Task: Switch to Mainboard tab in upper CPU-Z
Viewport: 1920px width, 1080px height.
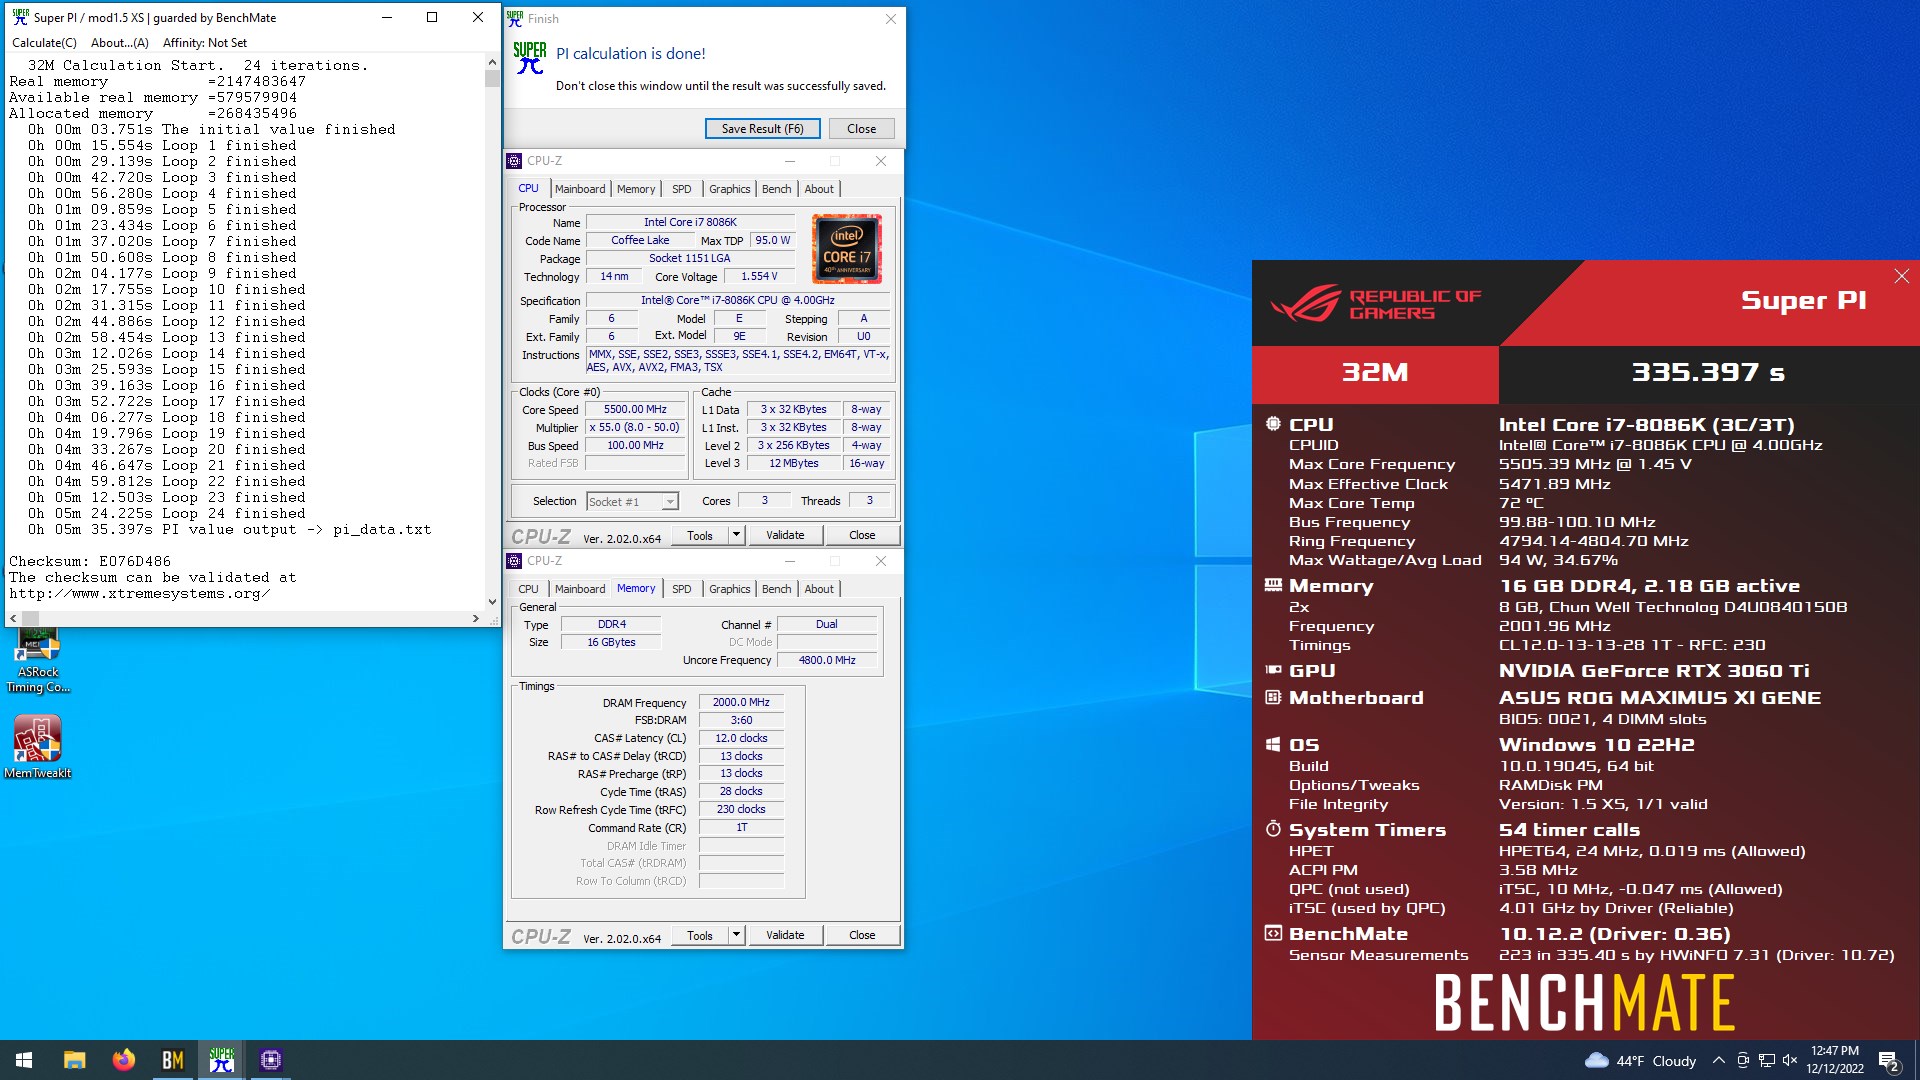Action: [580, 189]
